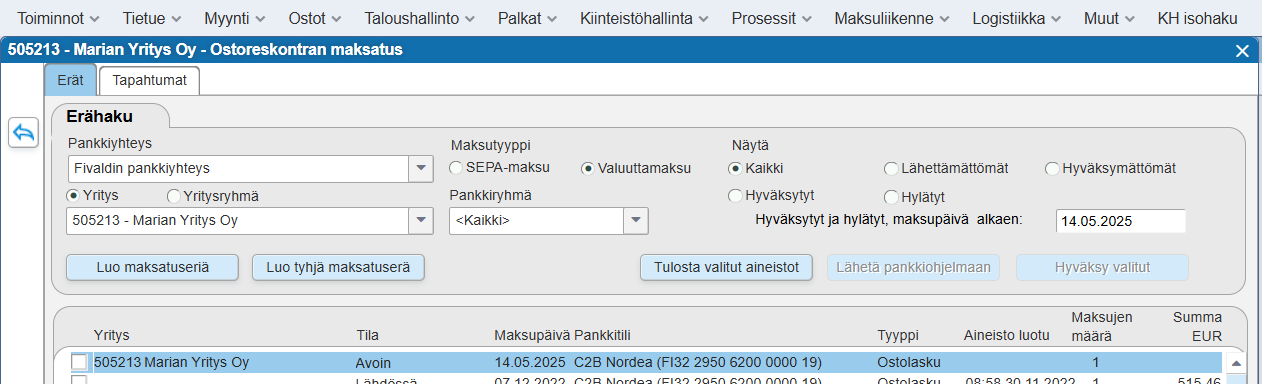Open the Ostot menu
The width and height of the screenshot is (1262, 384).
click(314, 18)
